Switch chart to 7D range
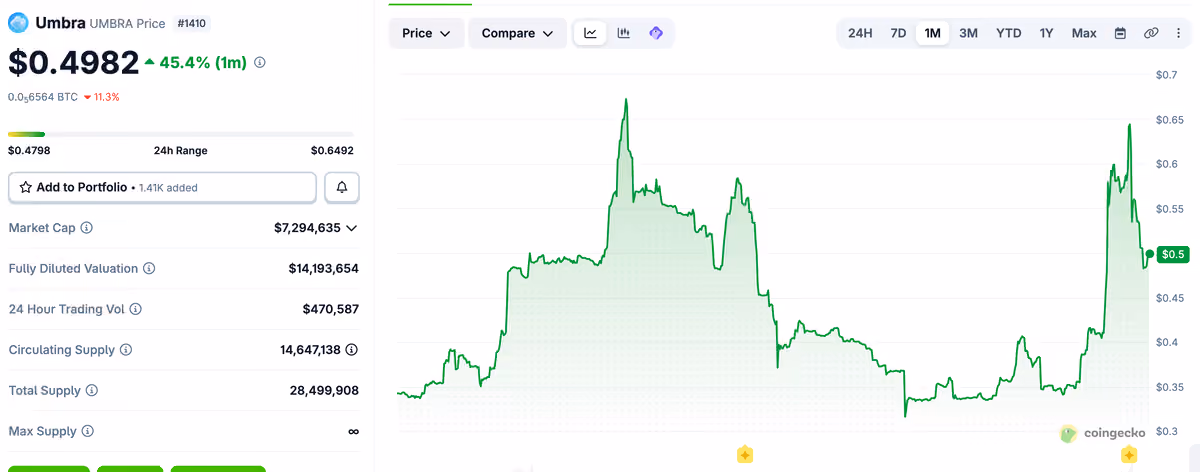 tap(898, 33)
